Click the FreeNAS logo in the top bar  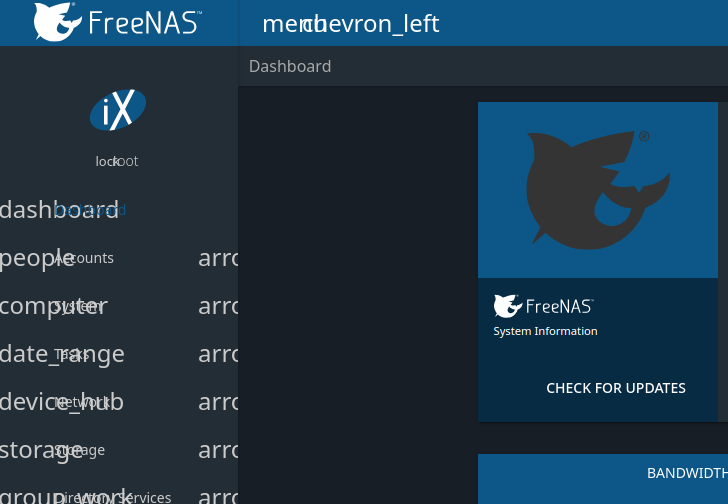(x=117, y=22)
